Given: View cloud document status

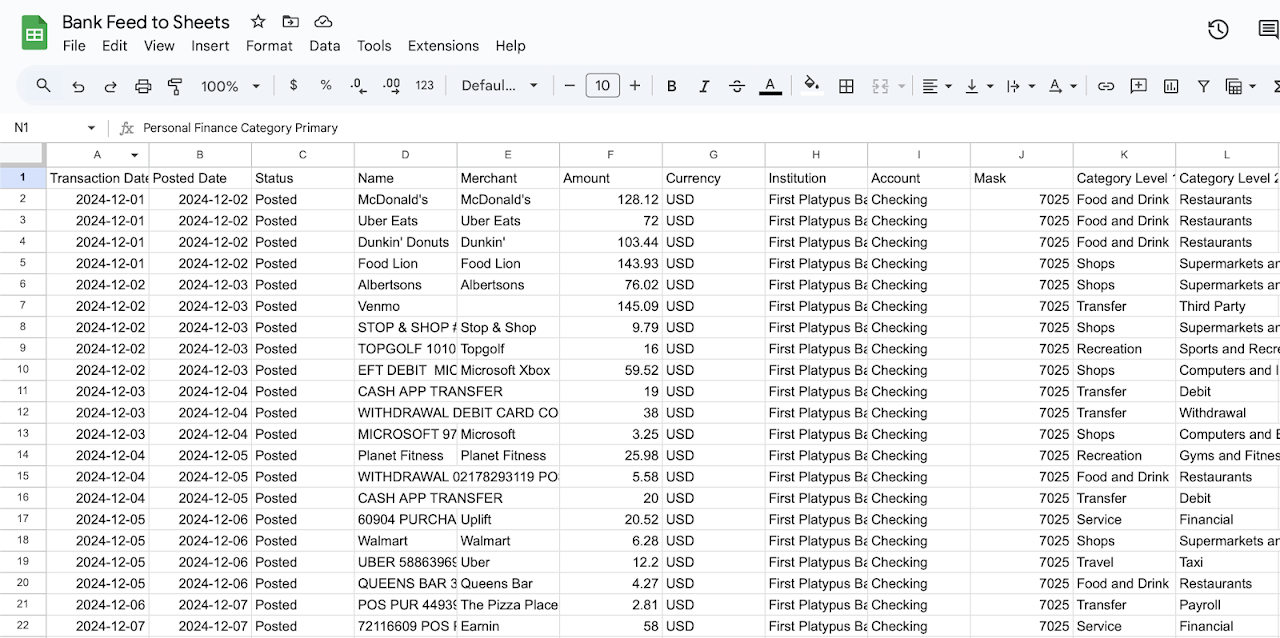Looking at the screenshot, I should [323, 21].
